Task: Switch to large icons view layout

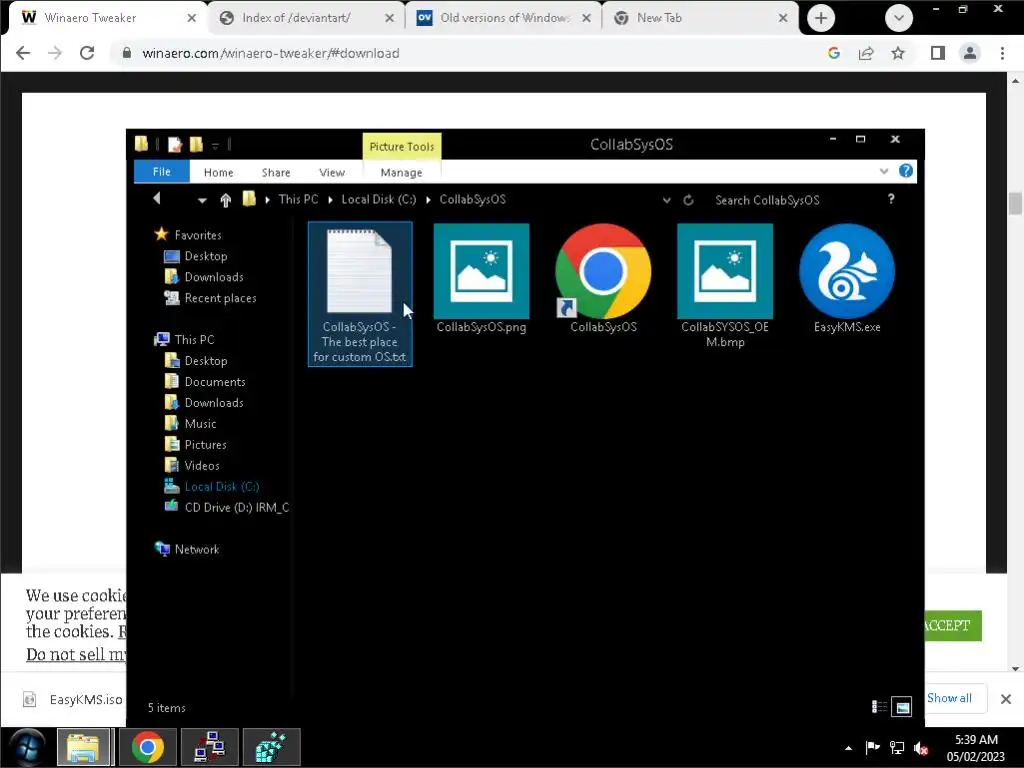Action: click(902, 706)
